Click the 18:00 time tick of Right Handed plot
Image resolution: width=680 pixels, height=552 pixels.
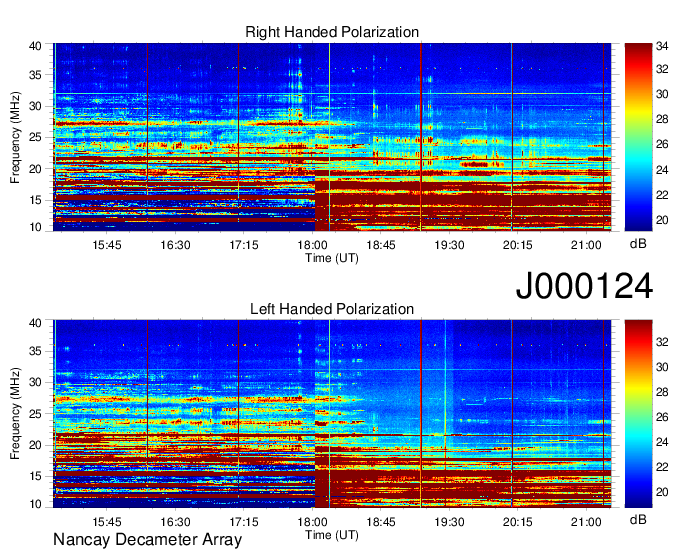tap(312, 245)
